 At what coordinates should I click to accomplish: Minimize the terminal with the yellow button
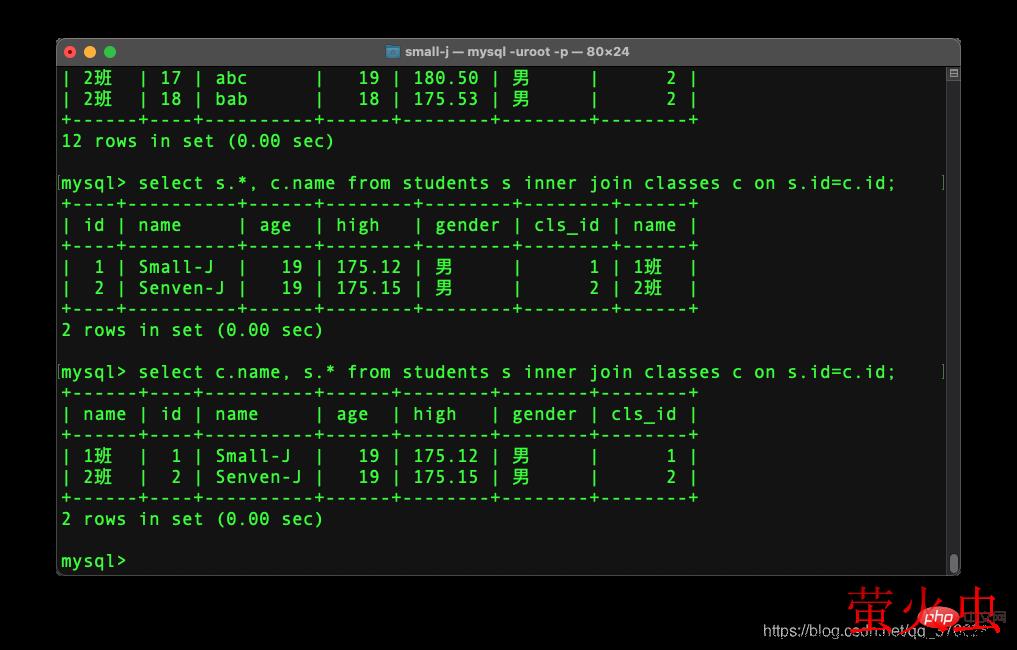[90, 52]
